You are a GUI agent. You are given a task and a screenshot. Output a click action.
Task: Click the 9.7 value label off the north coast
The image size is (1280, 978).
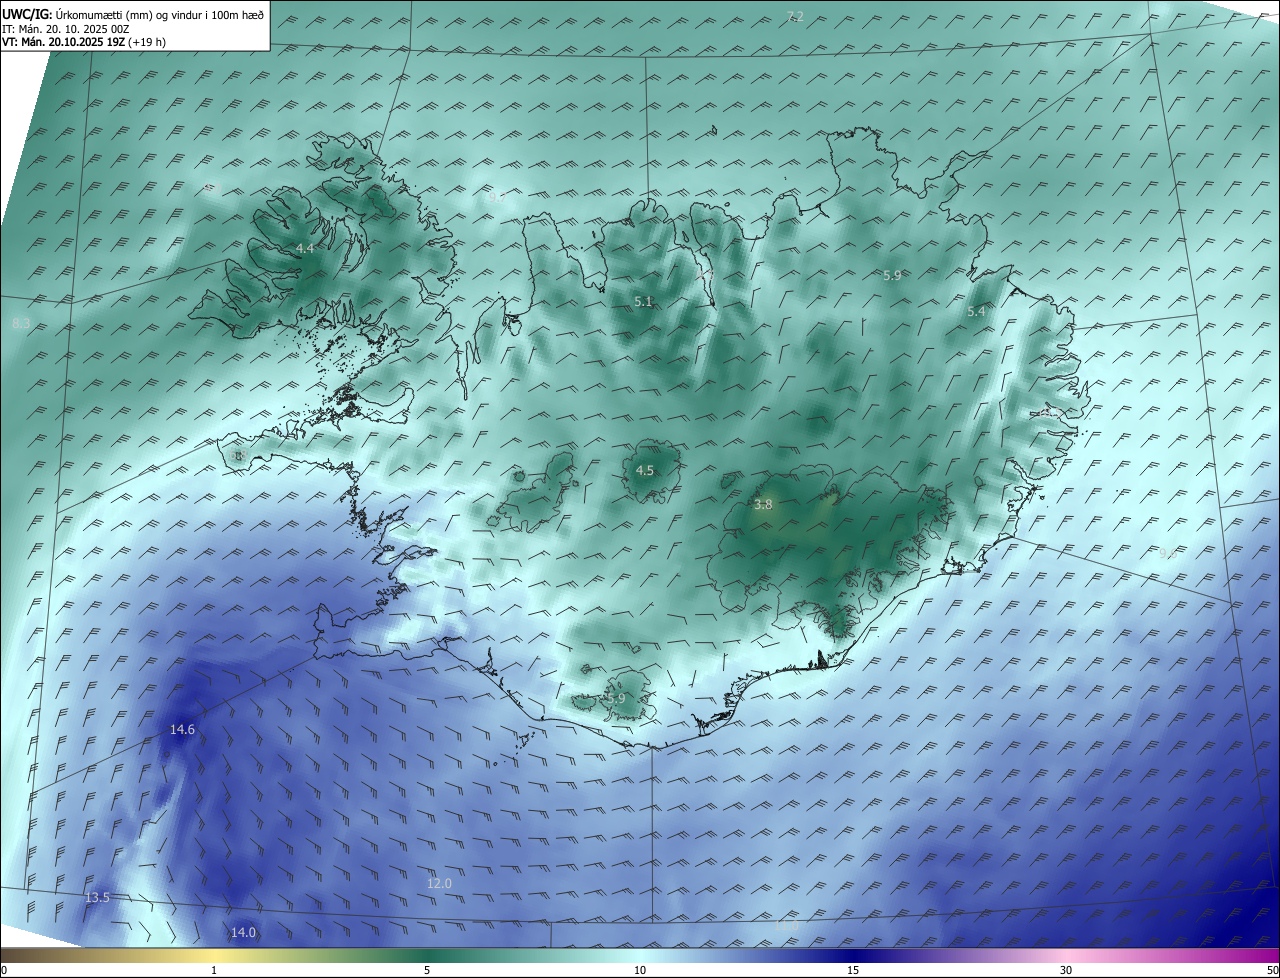[x=496, y=198]
